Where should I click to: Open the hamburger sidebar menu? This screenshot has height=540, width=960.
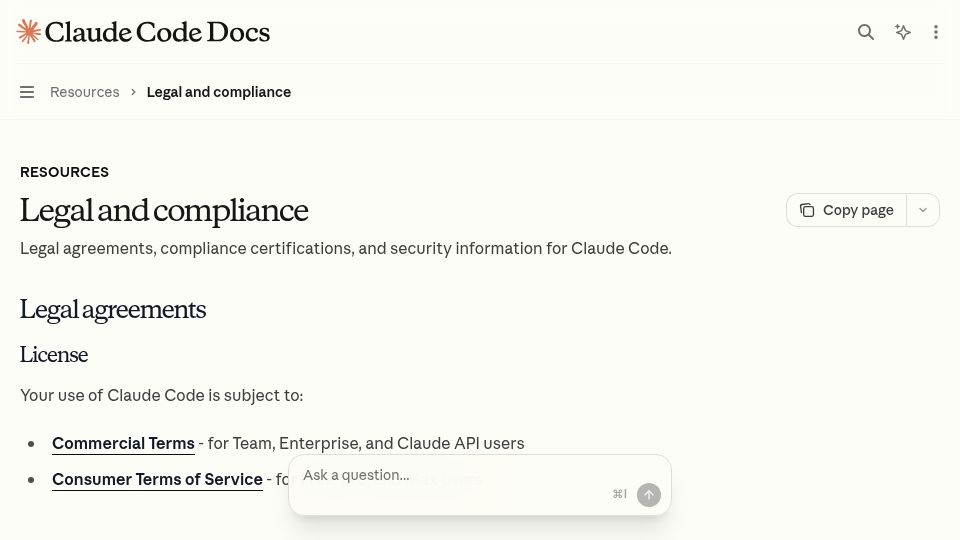[27, 92]
